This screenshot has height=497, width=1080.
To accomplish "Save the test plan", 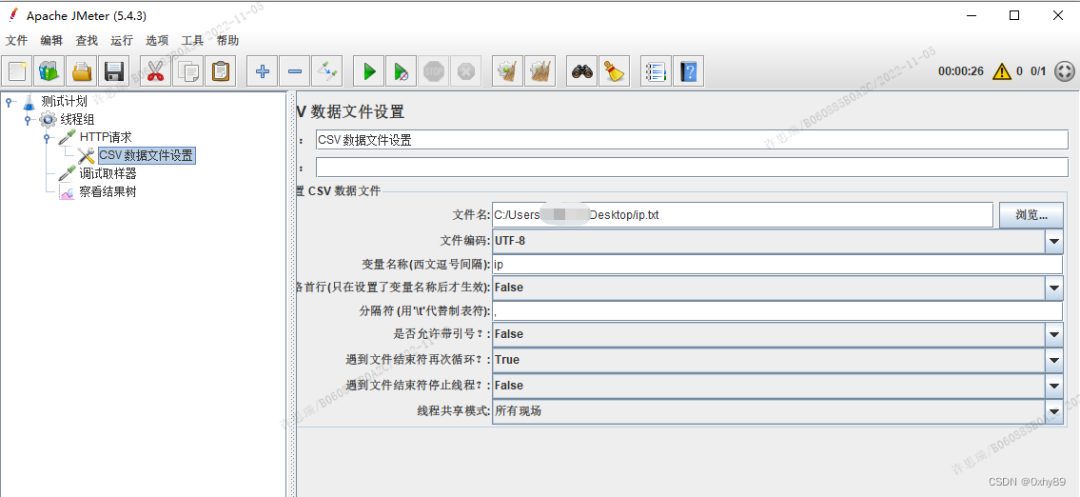I will coord(114,71).
